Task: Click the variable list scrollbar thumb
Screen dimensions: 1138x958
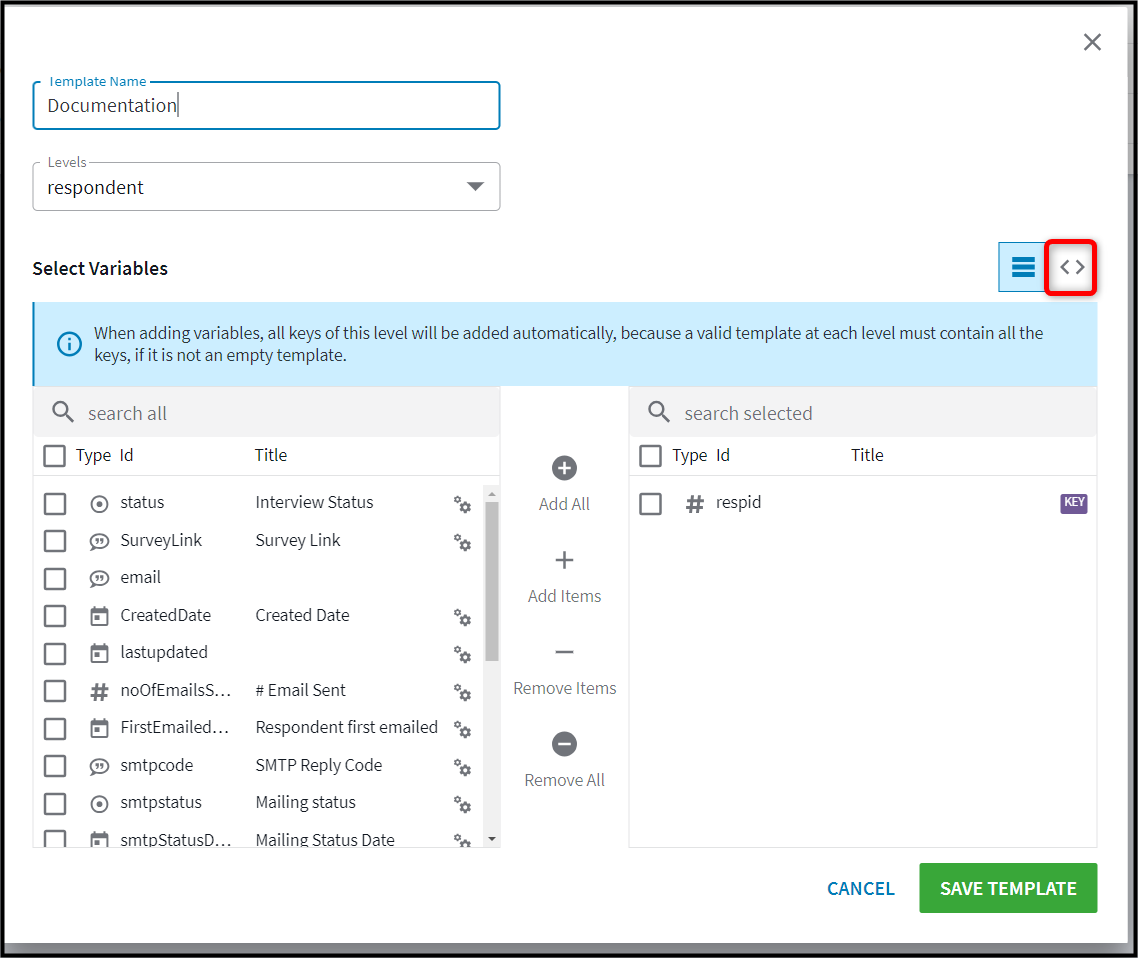Action: [x=492, y=581]
